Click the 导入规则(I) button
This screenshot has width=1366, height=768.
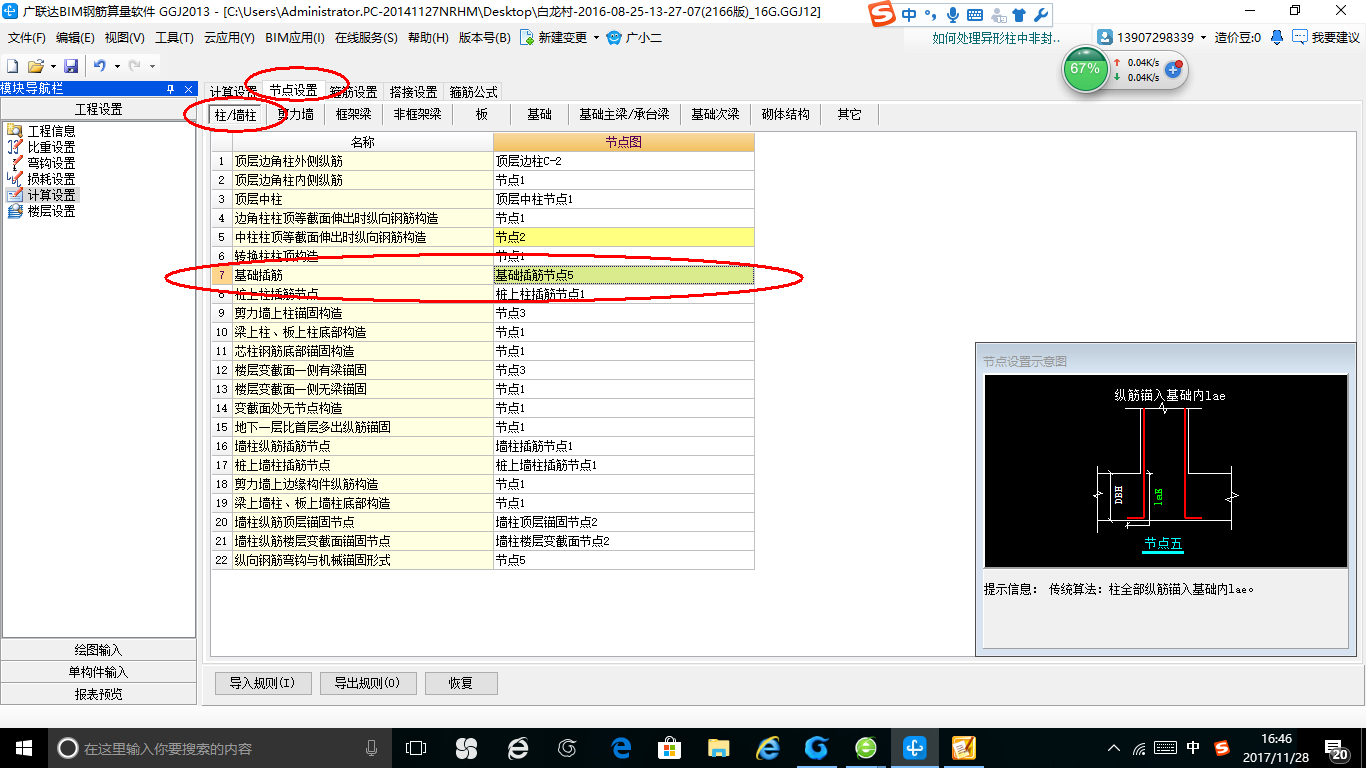click(262, 683)
